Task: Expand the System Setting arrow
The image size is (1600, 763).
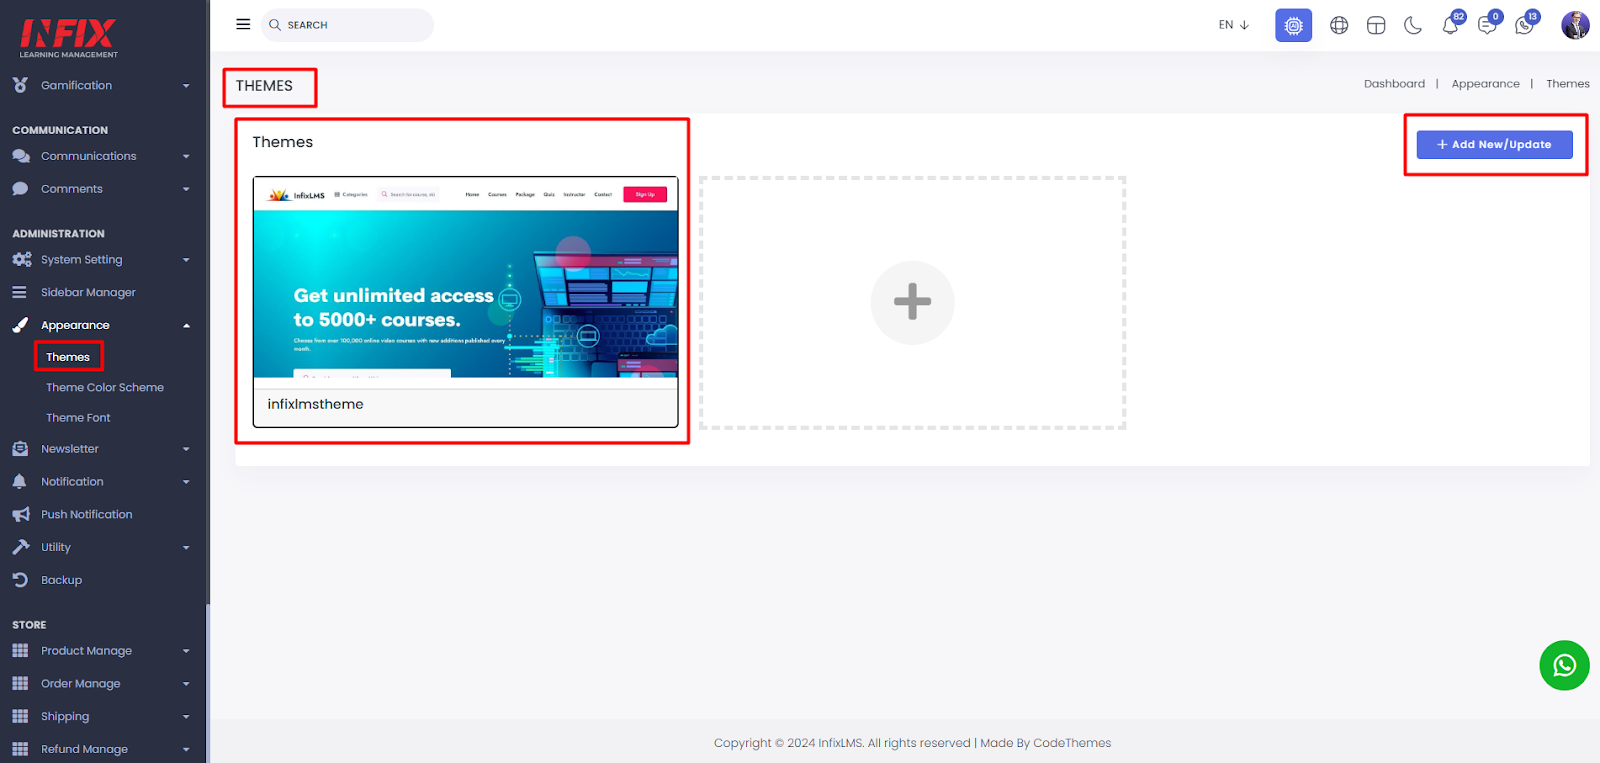Action: pos(186,260)
